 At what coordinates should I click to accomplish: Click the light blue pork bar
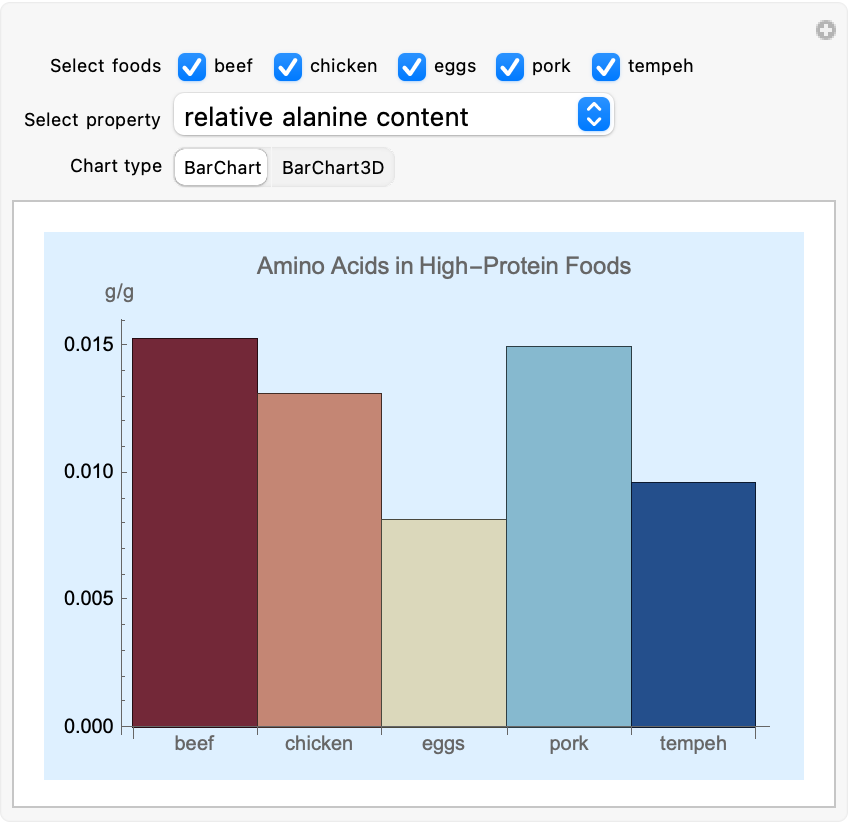(568, 536)
